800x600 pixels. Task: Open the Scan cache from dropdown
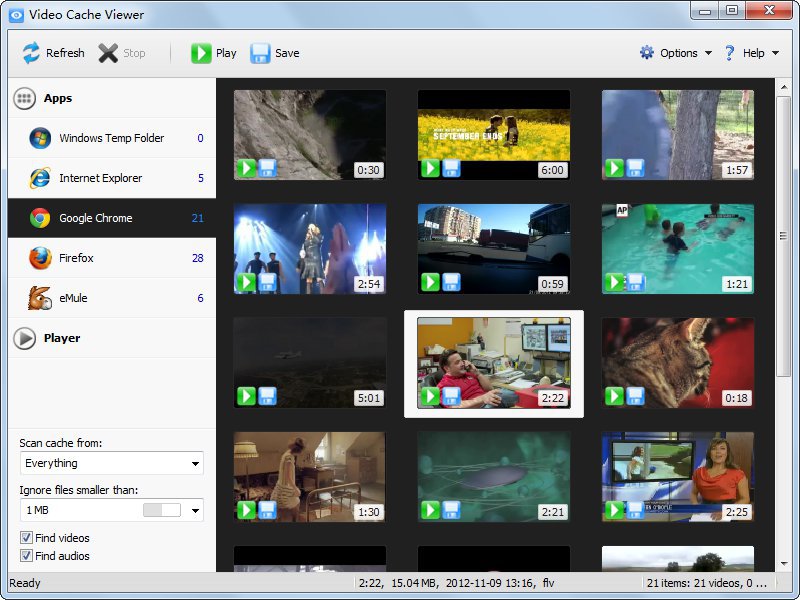(112, 463)
